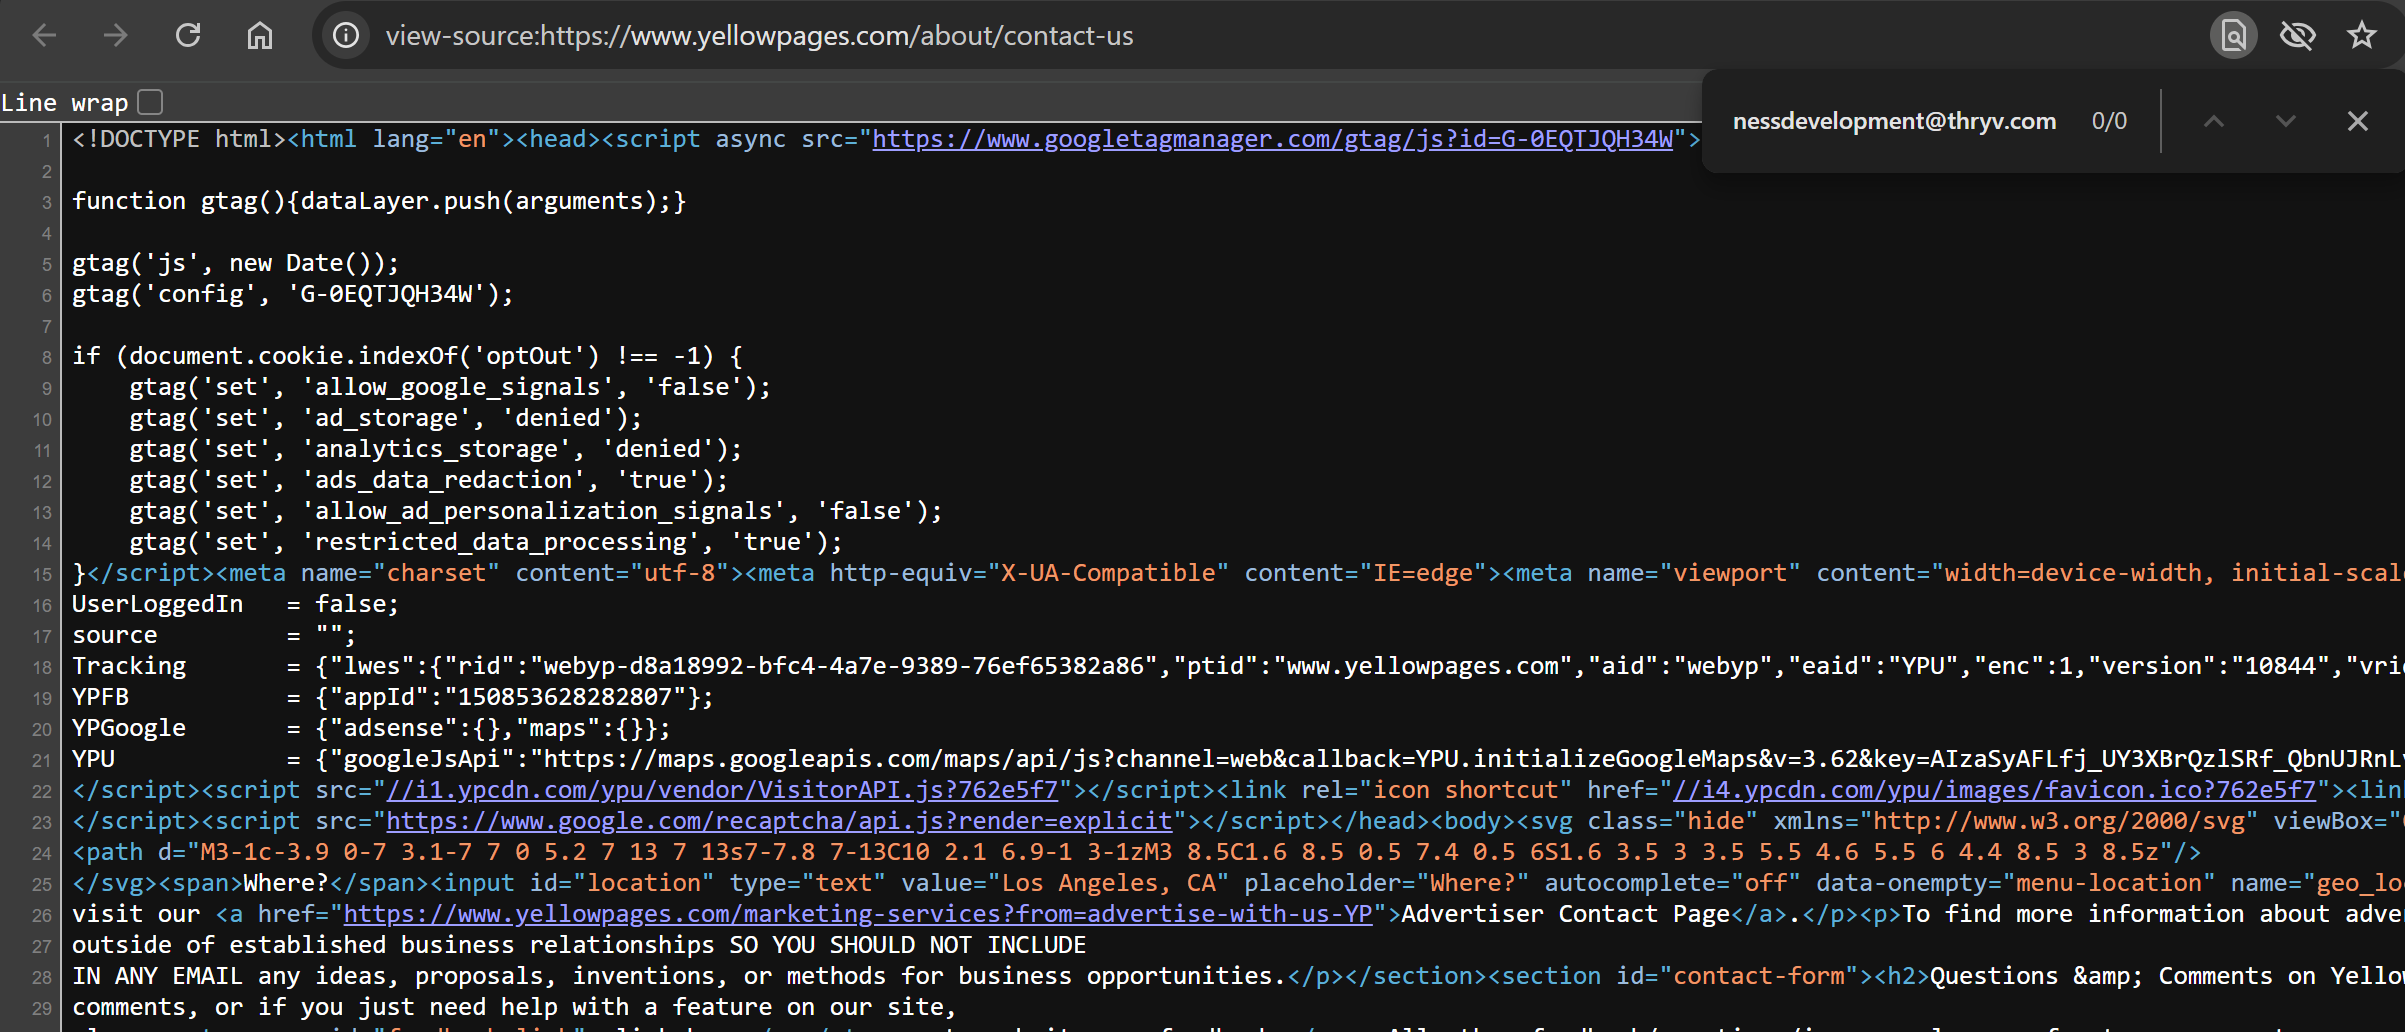Click the address bar URL
The image size is (2405, 1032).
[x=759, y=35]
